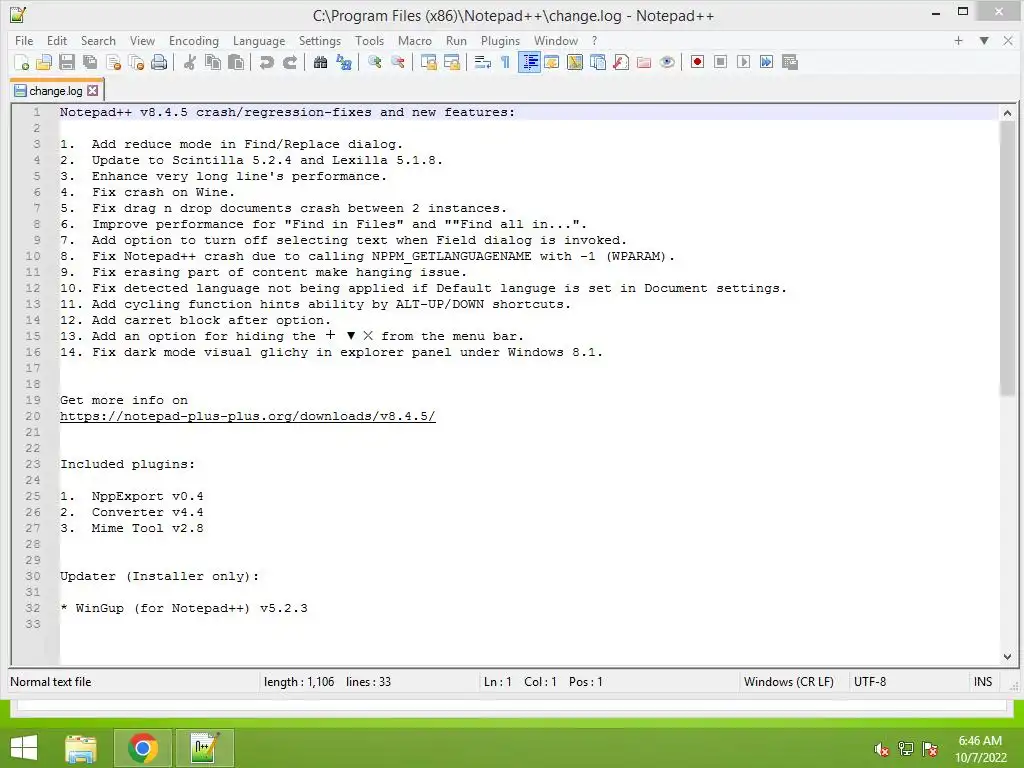Click the Zoom Out magnifier icon
Viewport: 1024px width, 768px height.
click(x=398, y=62)
